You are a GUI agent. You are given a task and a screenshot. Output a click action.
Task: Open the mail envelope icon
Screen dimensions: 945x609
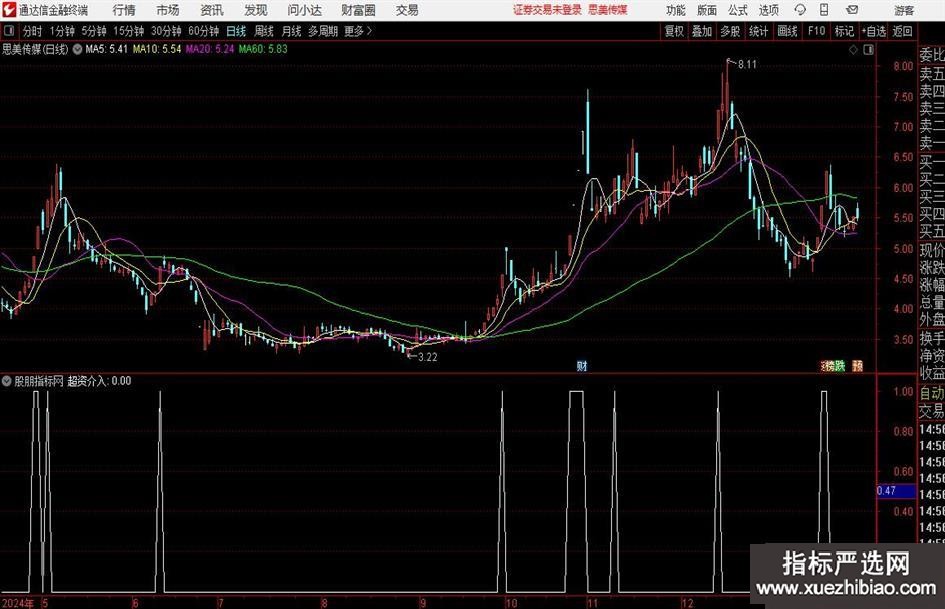[852, 10]
